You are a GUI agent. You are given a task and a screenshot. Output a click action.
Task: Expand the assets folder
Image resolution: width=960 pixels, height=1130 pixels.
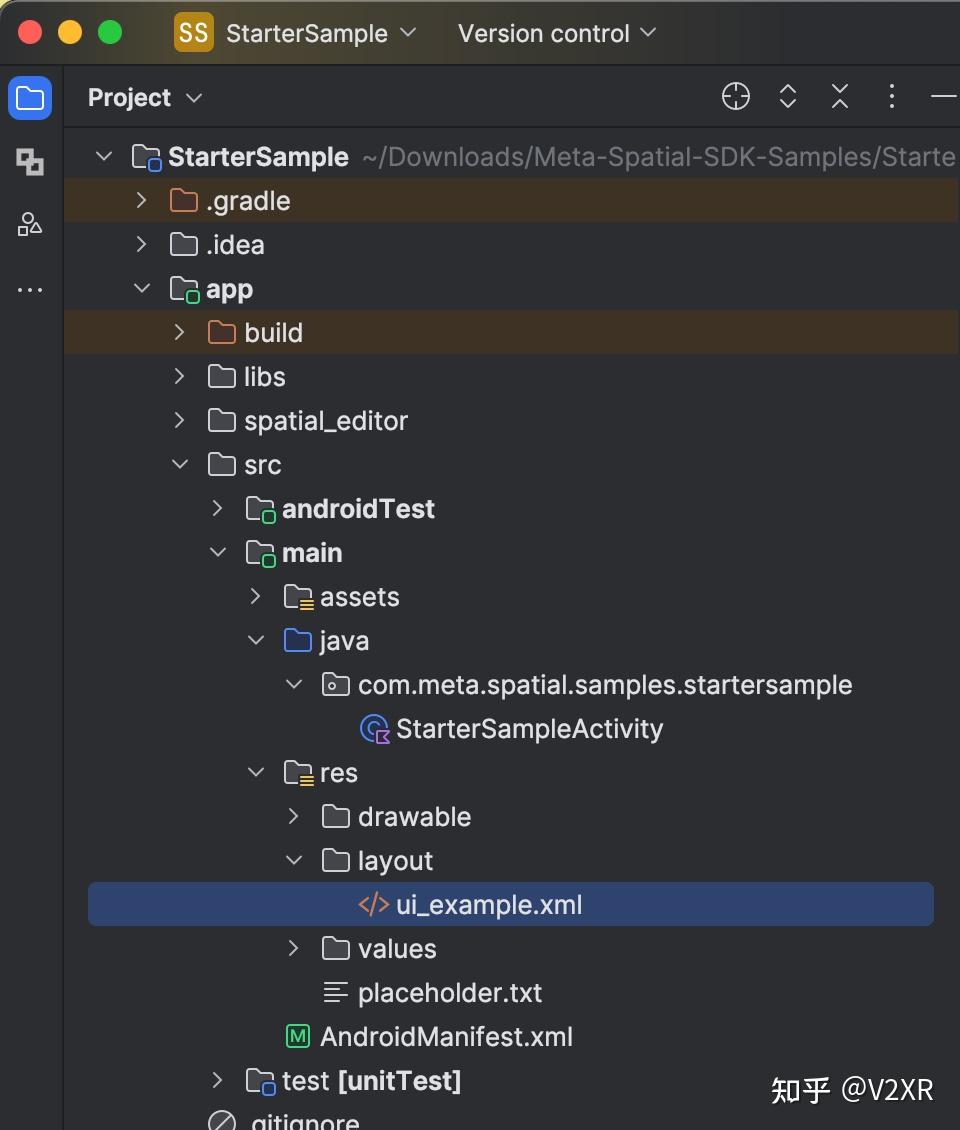coord(255,596)
